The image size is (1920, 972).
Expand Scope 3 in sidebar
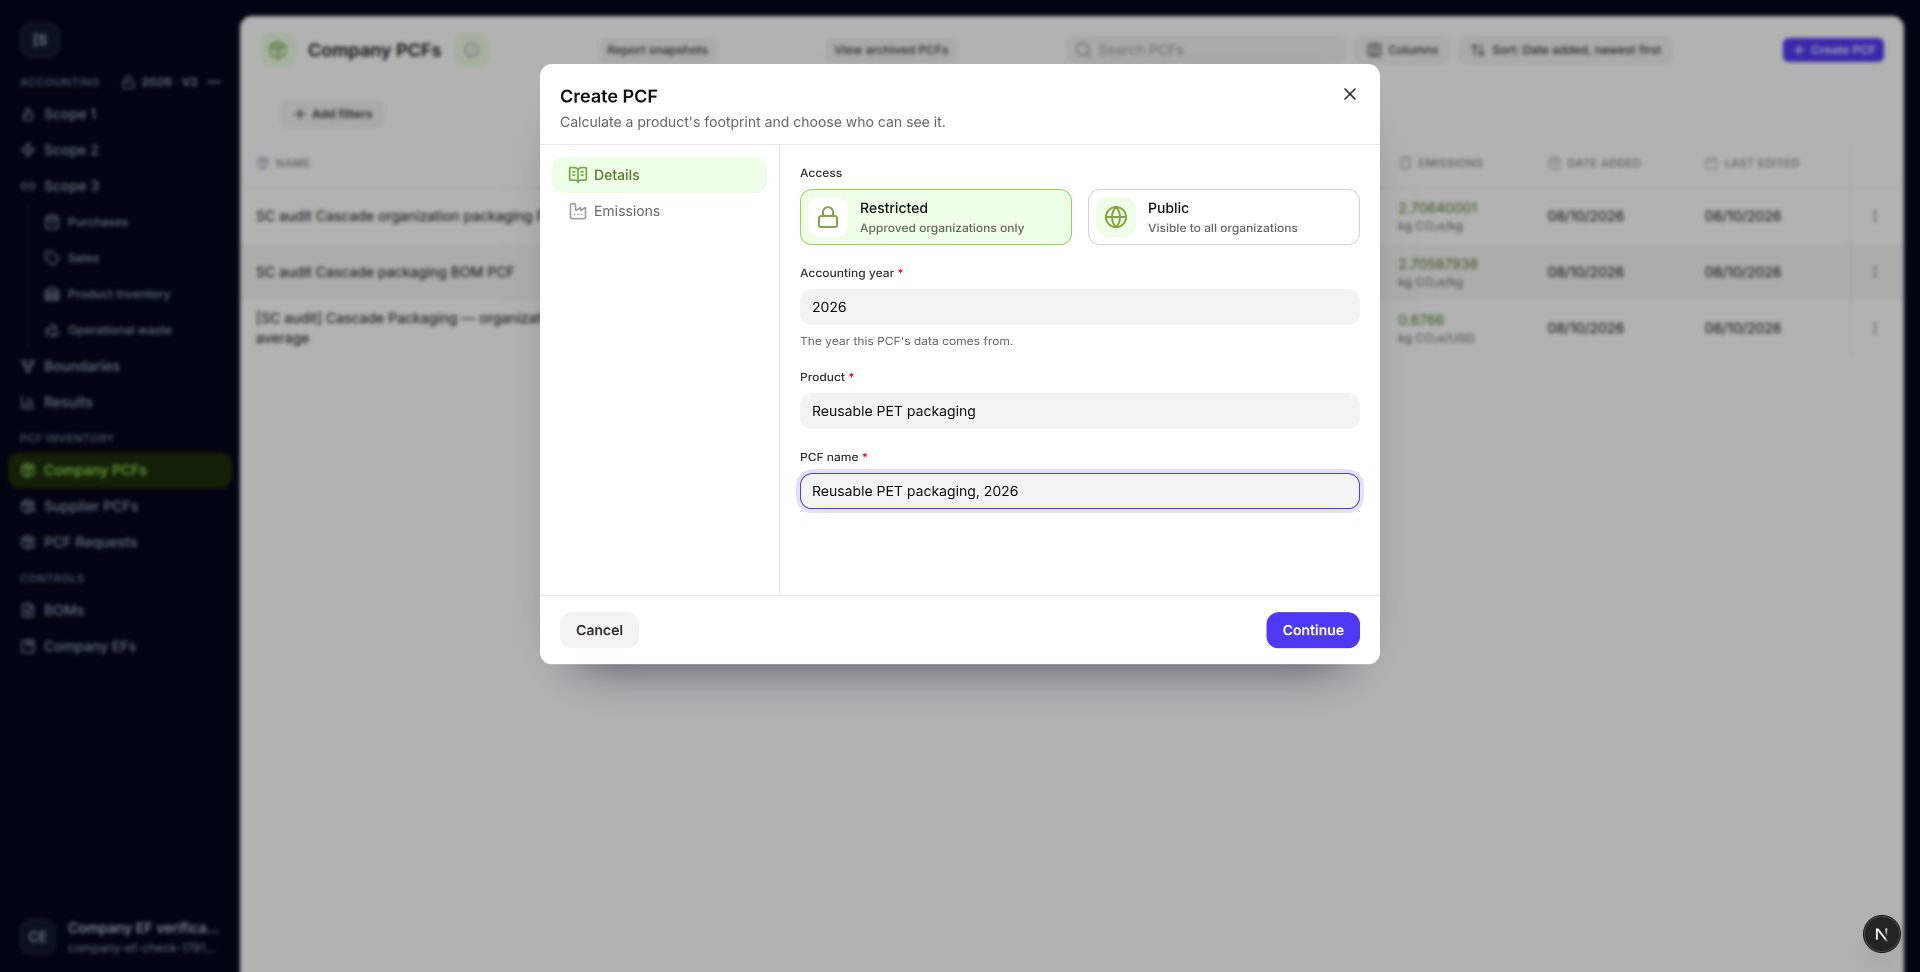click(x=120, y=186)
